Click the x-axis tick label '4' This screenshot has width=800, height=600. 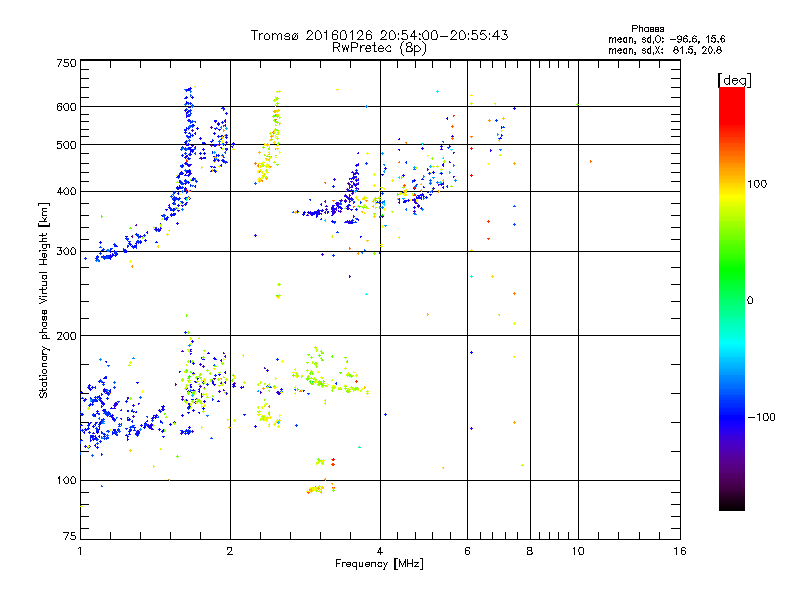380,551
